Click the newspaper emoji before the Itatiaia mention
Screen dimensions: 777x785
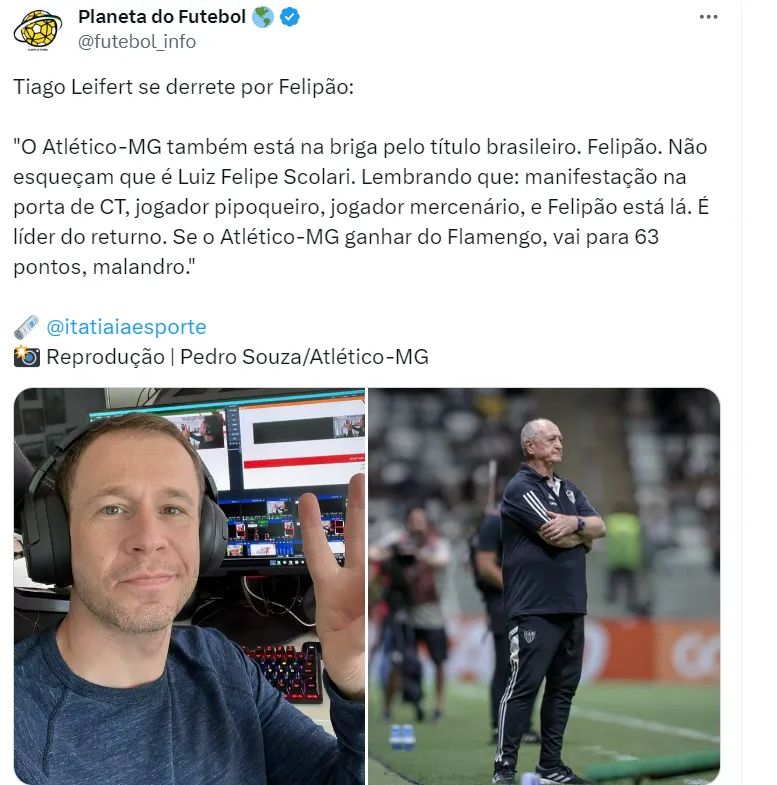(x=27, y=327)
